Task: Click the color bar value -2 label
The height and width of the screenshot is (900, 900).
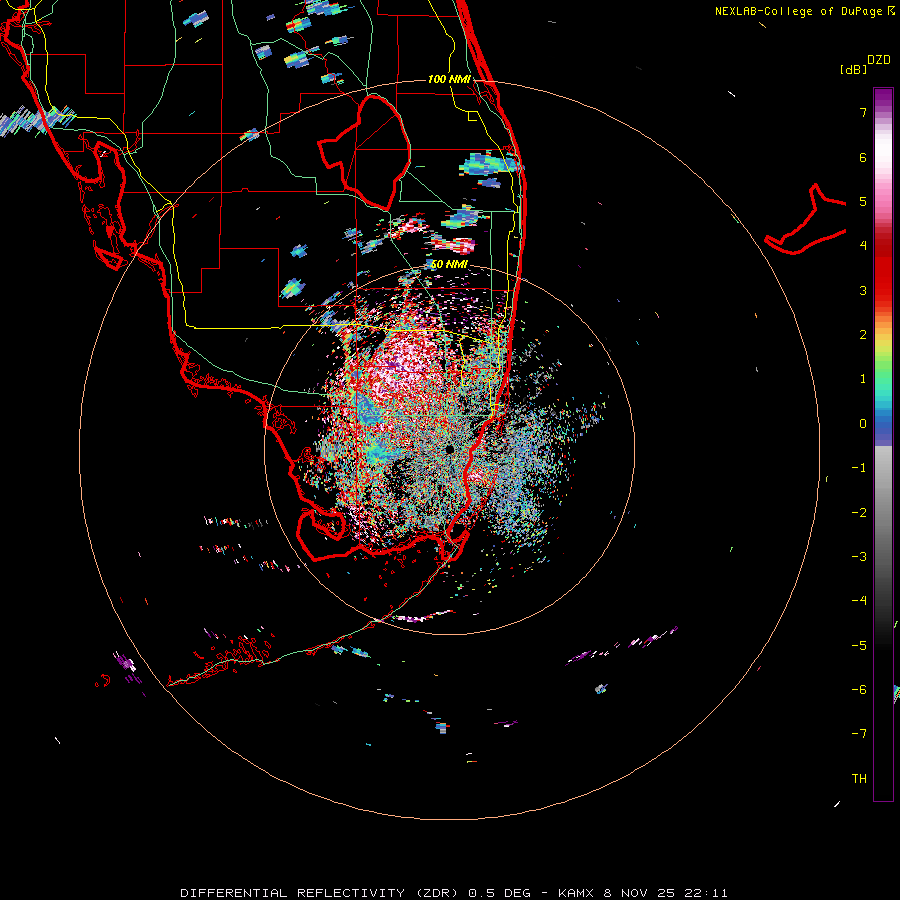Action: tap(859, 513)
